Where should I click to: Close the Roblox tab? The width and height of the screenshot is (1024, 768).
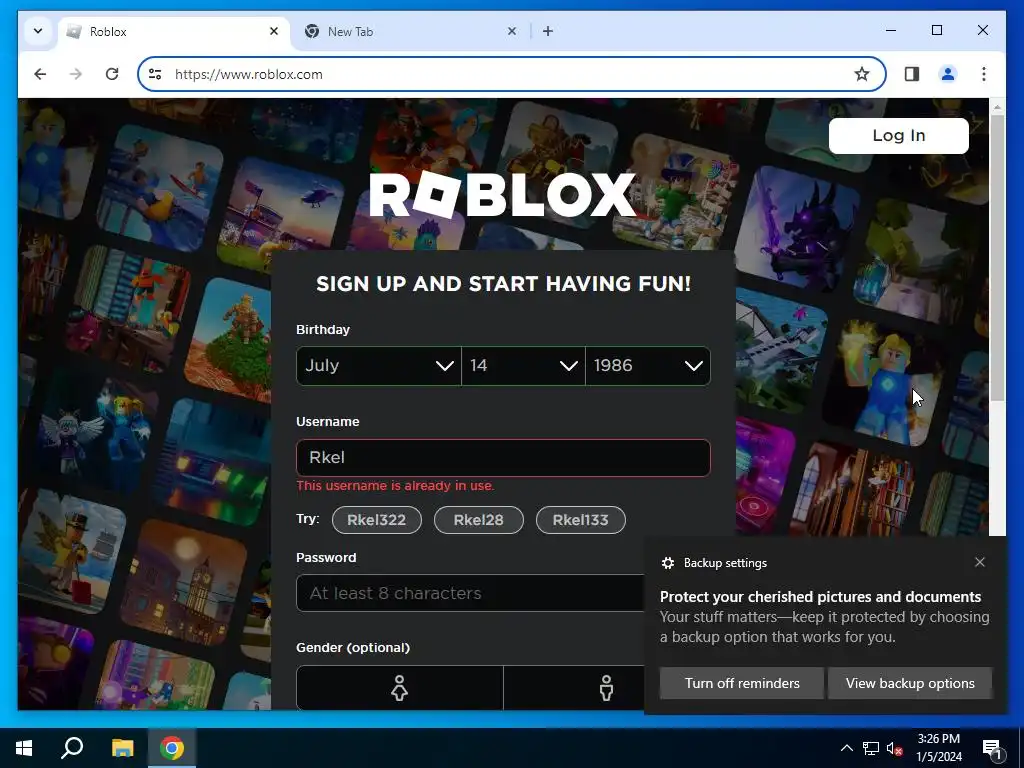pos(274,31)
